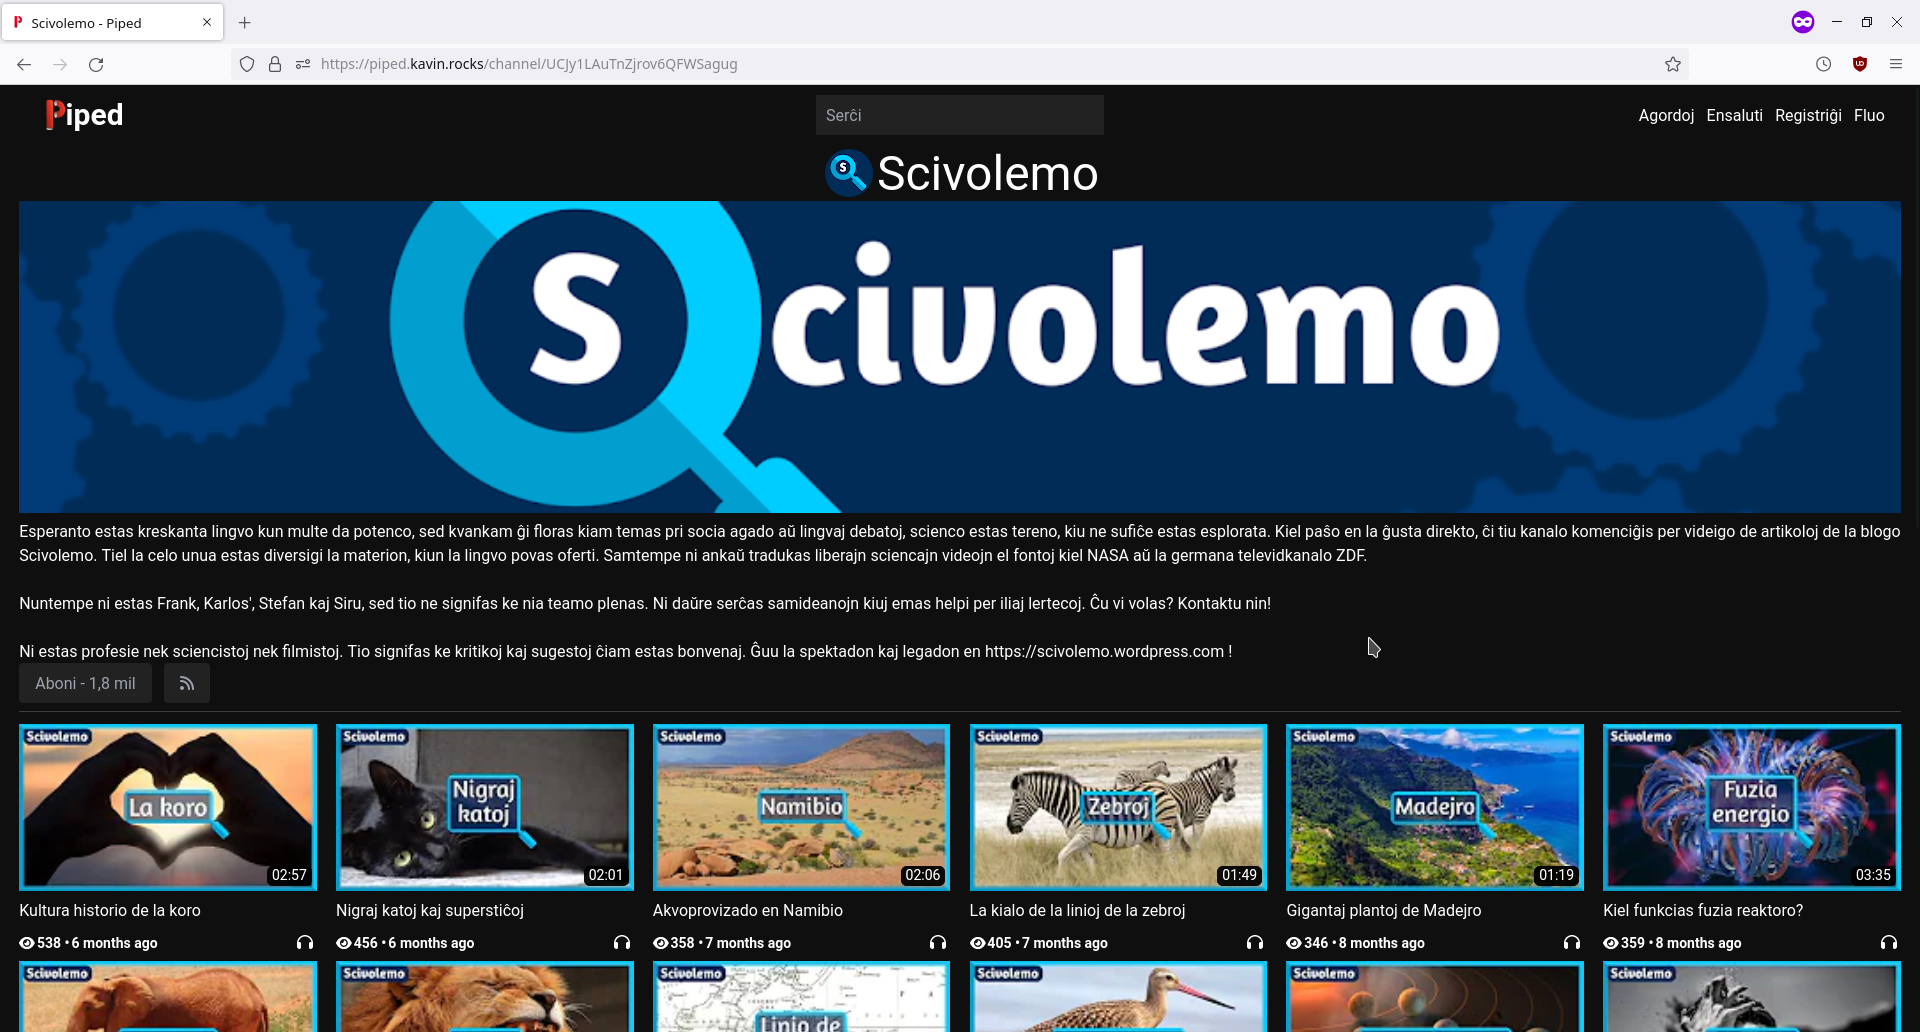Click the 405 views 7 months ago text
The width and height of the screenshot is (1920, 1032).
1039,943
